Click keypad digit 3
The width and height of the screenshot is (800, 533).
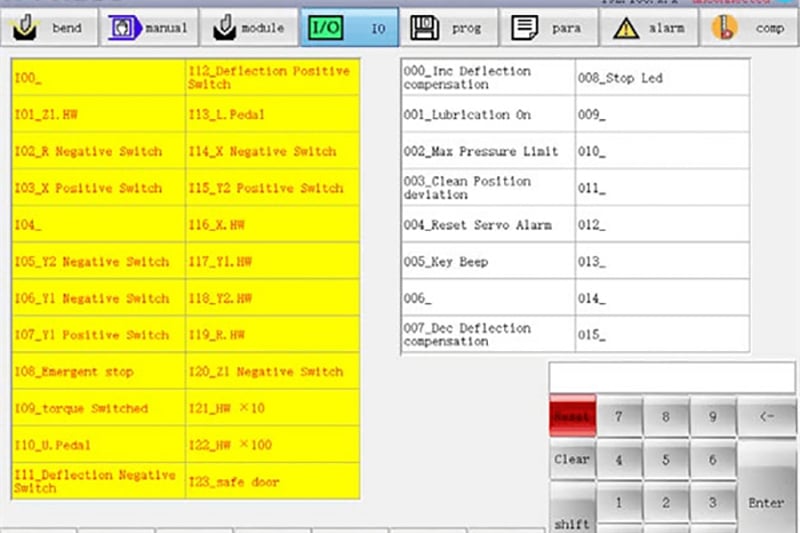click(713, 503)
